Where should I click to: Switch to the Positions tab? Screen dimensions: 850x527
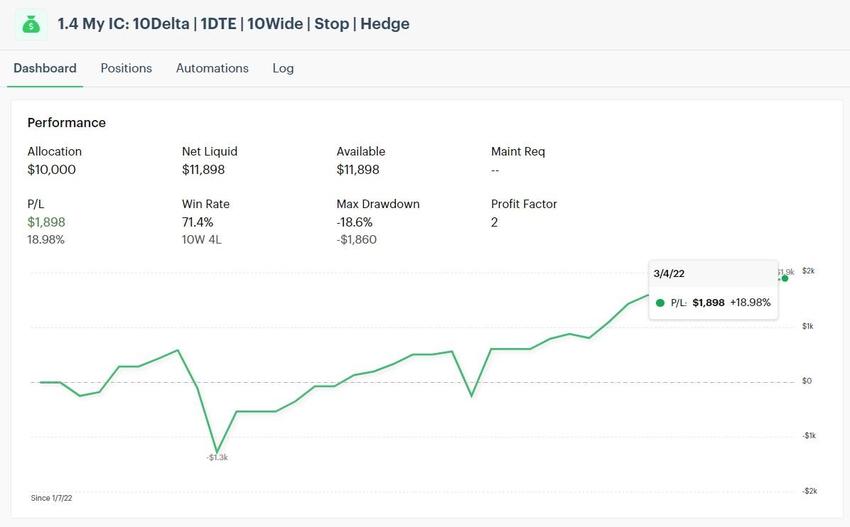pos(126,68)
